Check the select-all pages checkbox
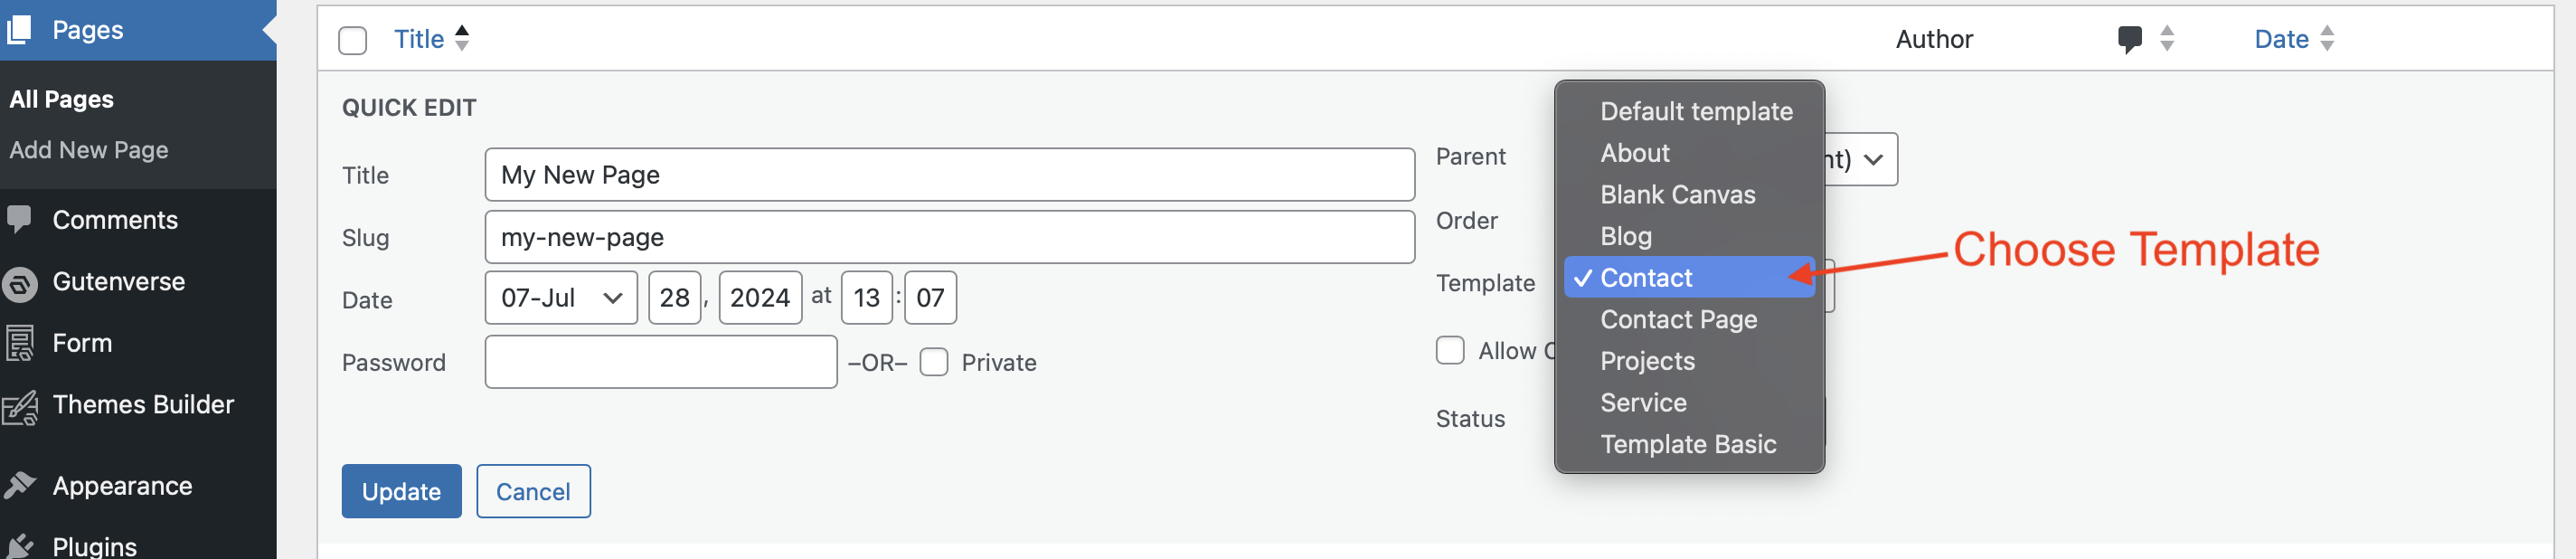This screenshot has width=2576, height=559. (x=352, y=40)
